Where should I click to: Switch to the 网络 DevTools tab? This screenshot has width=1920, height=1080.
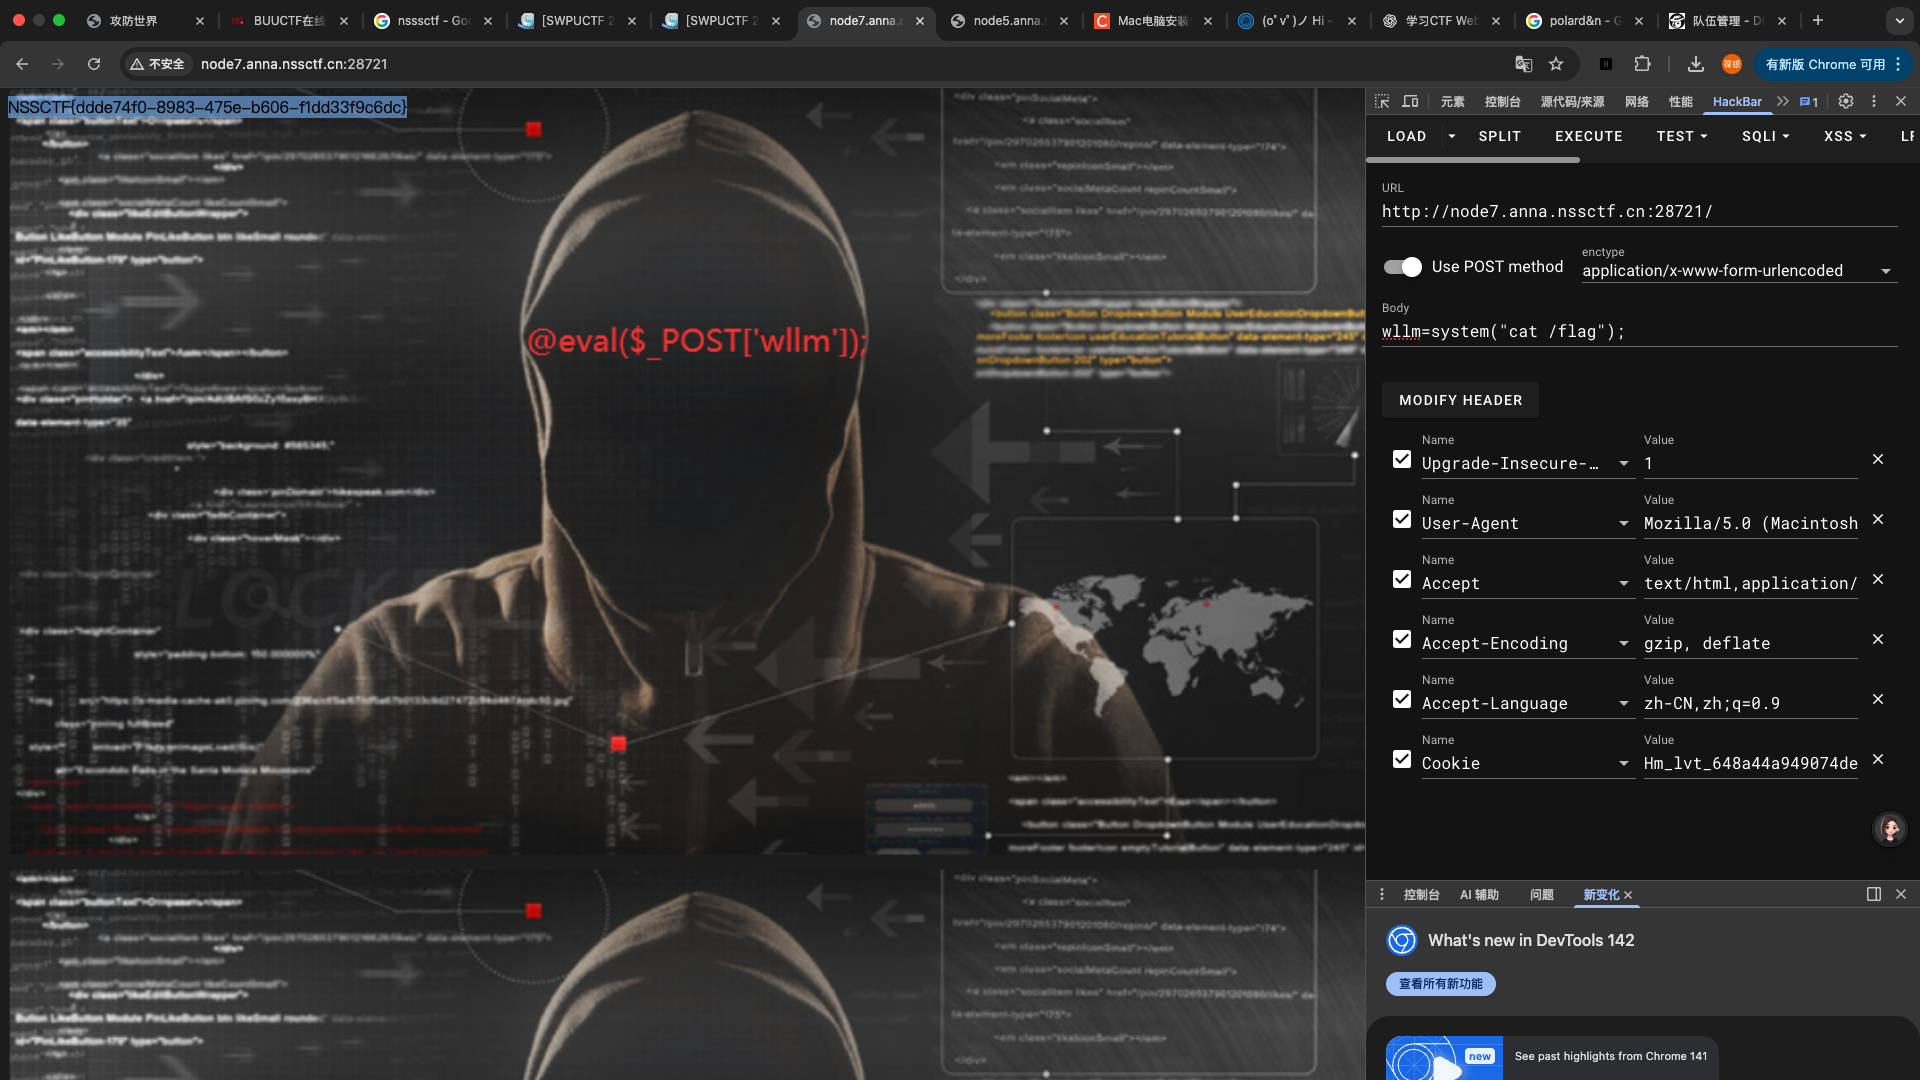click(x=1637, y=102)
